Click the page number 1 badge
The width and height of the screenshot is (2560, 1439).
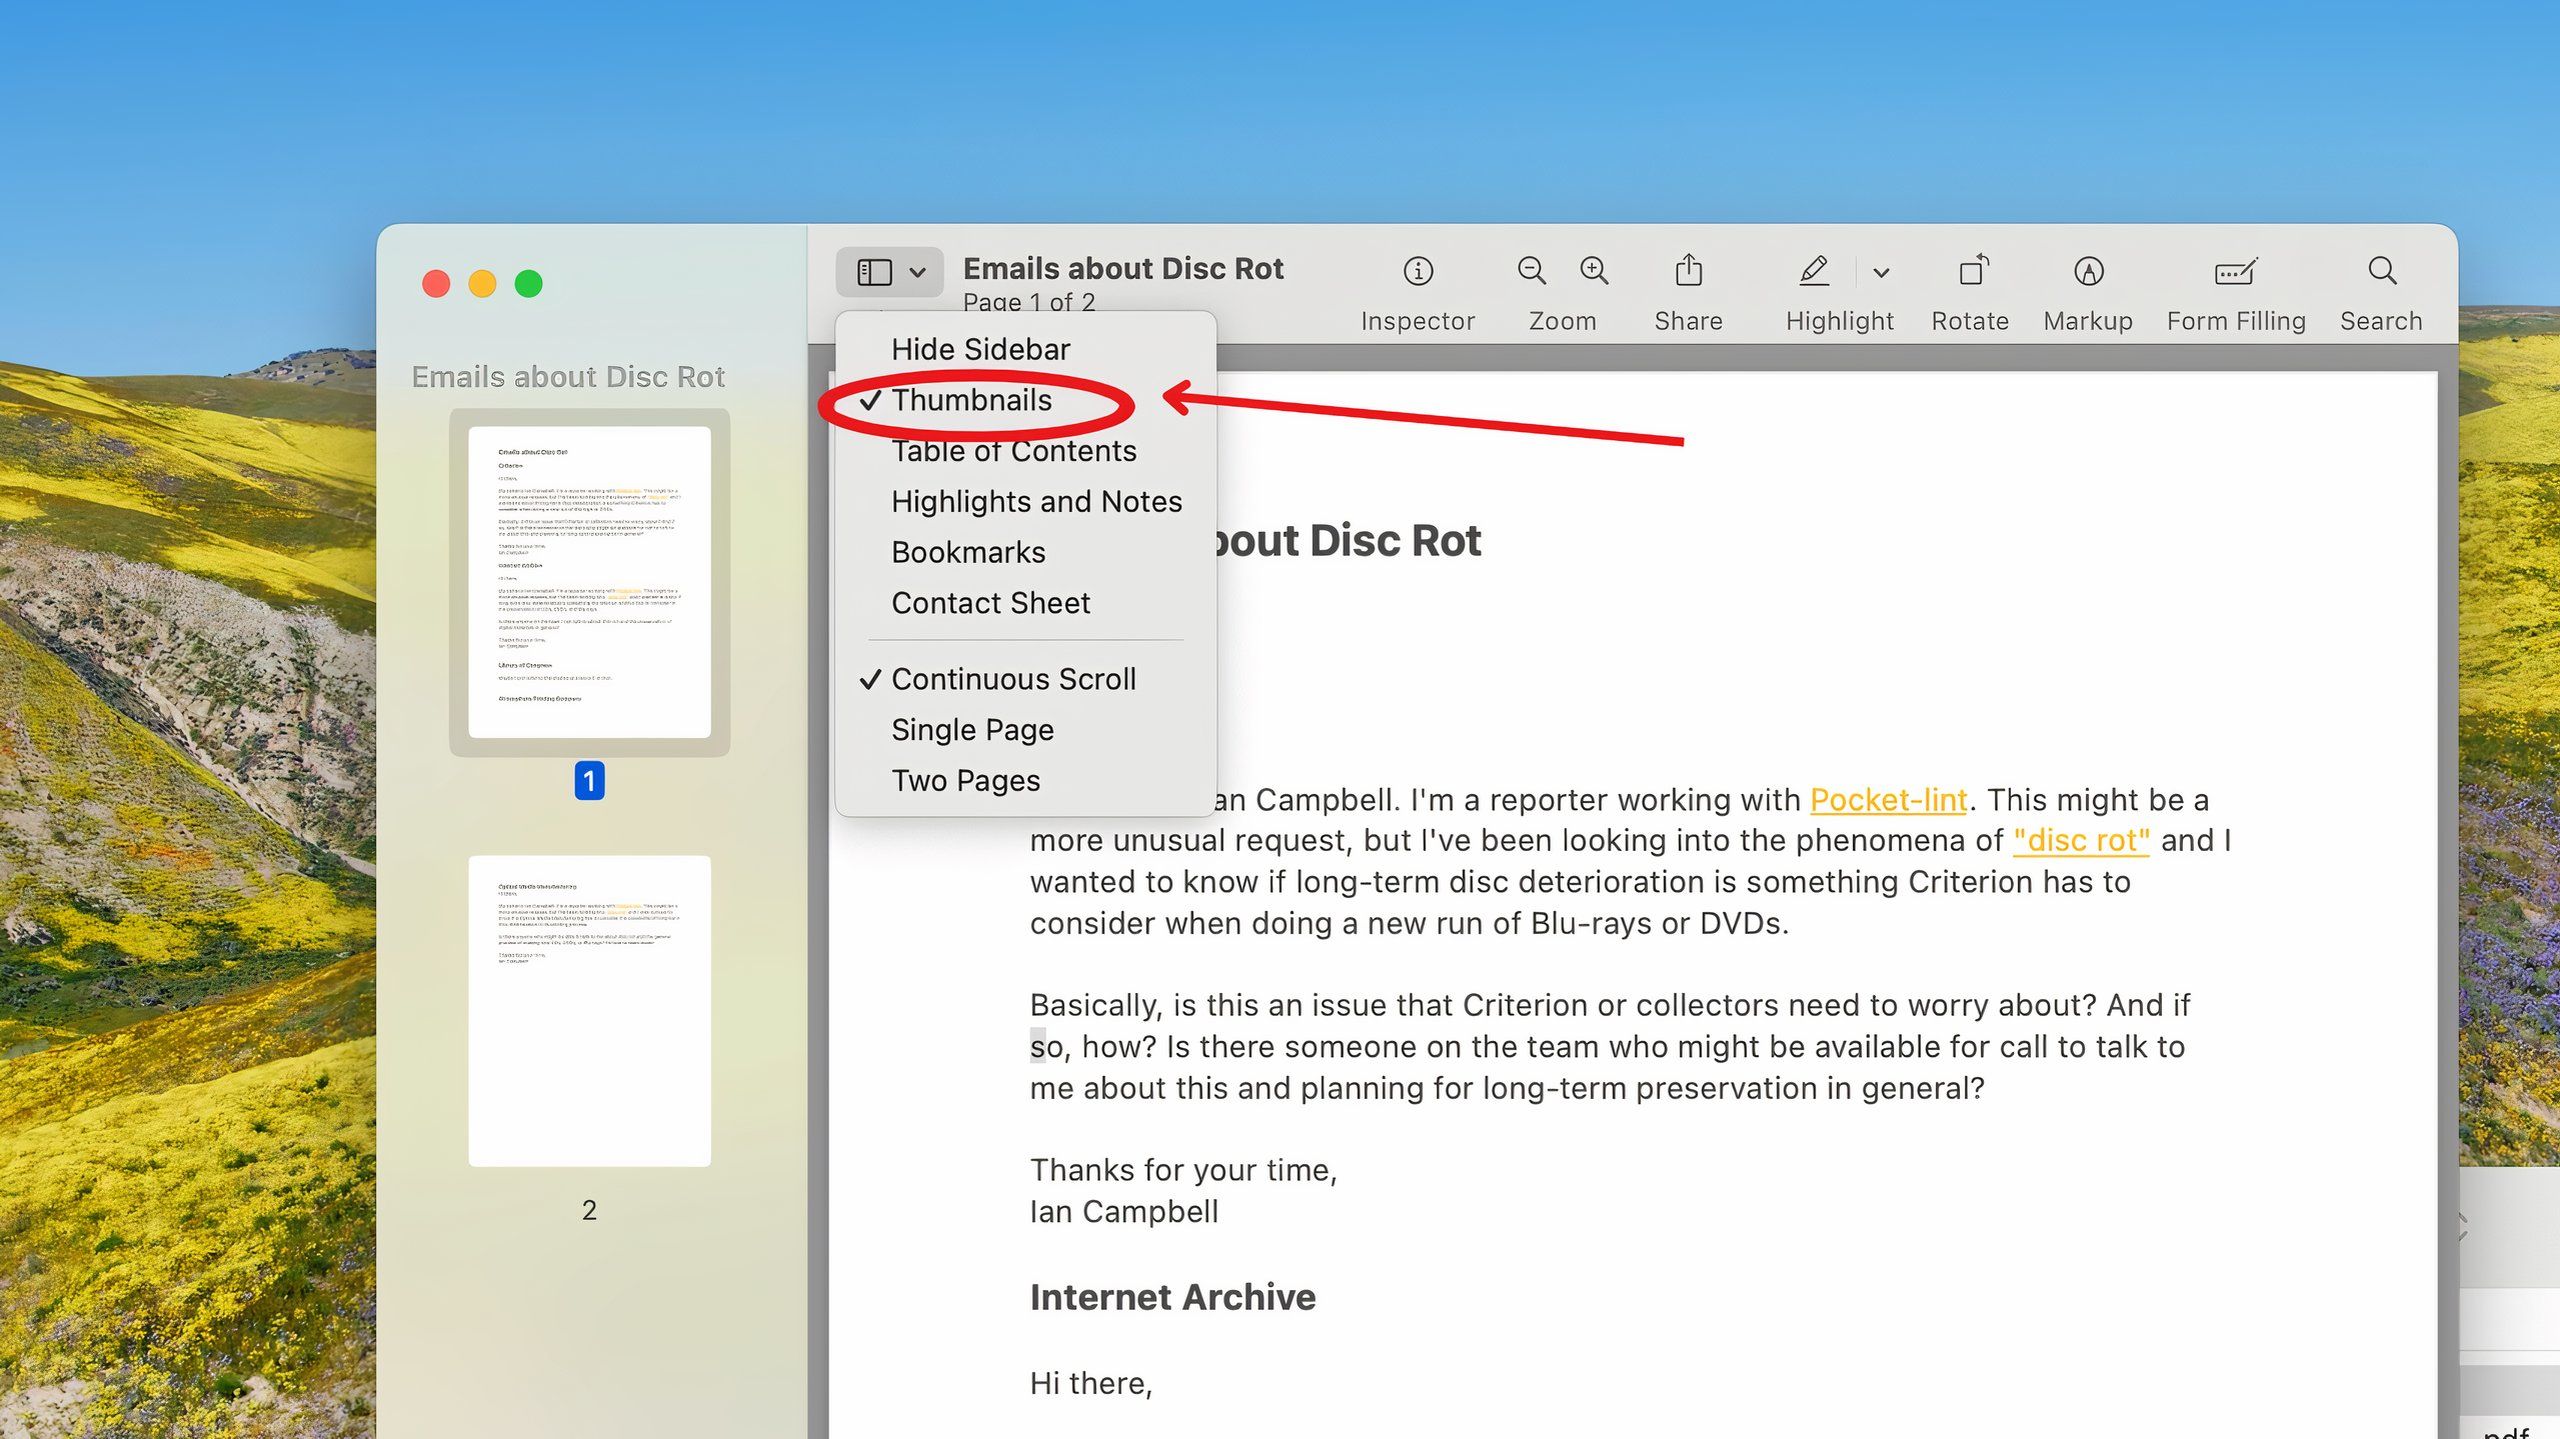click(x=589, y=781)
